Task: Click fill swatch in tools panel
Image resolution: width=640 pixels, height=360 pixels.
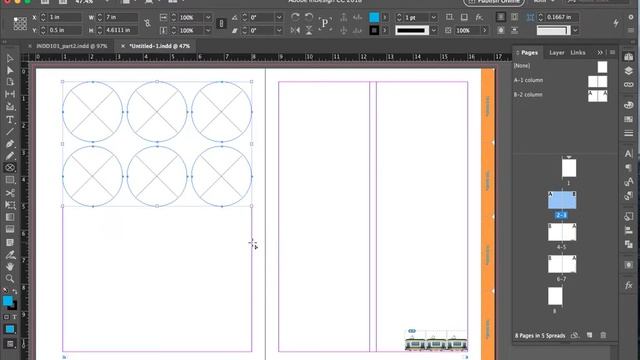Action: [7, 301]
